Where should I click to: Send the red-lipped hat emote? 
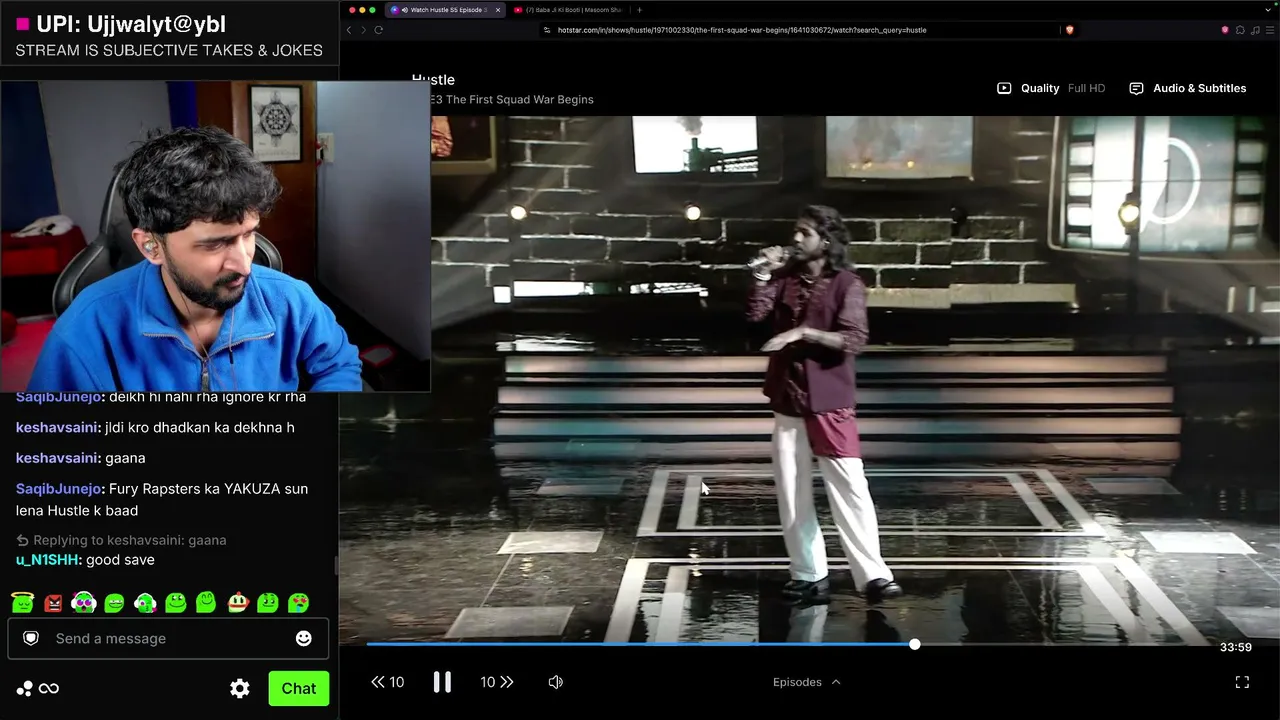237,603
